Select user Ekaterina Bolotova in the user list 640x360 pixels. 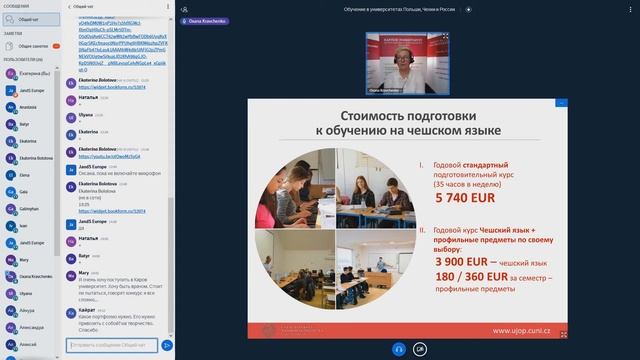(x=29, y=158)
